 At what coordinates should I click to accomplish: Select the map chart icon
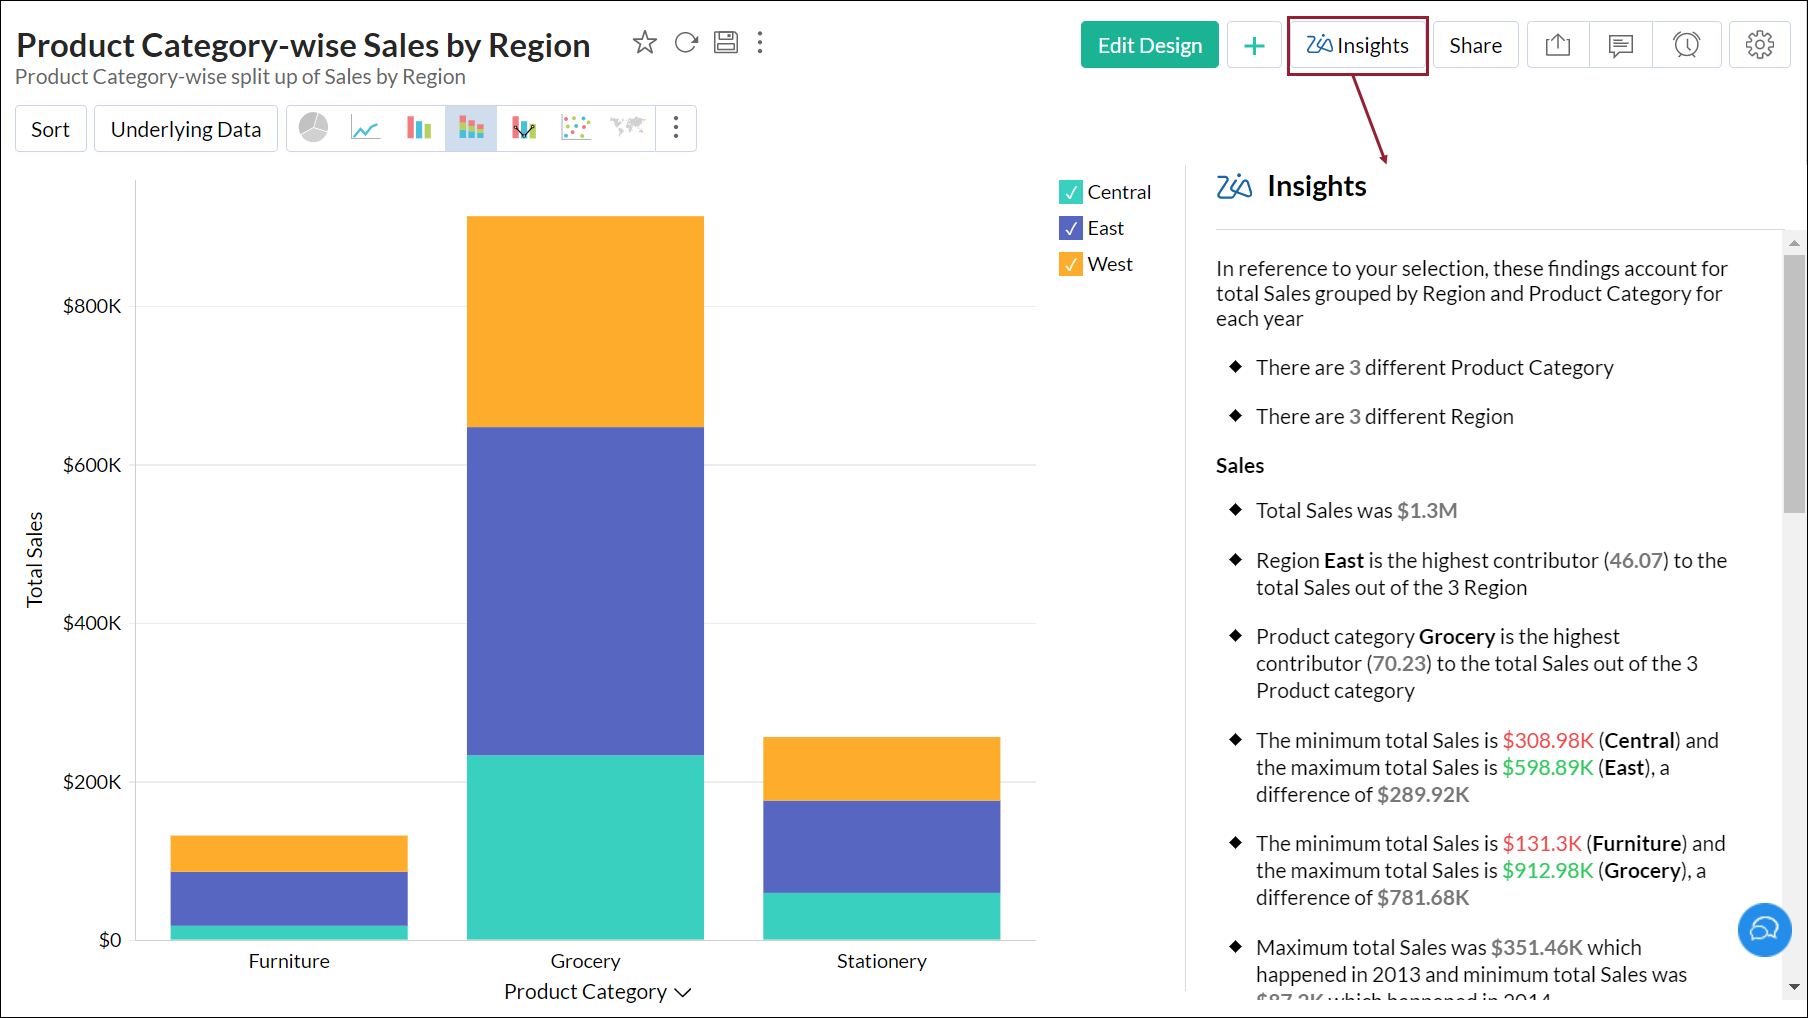tap(628, 128)
